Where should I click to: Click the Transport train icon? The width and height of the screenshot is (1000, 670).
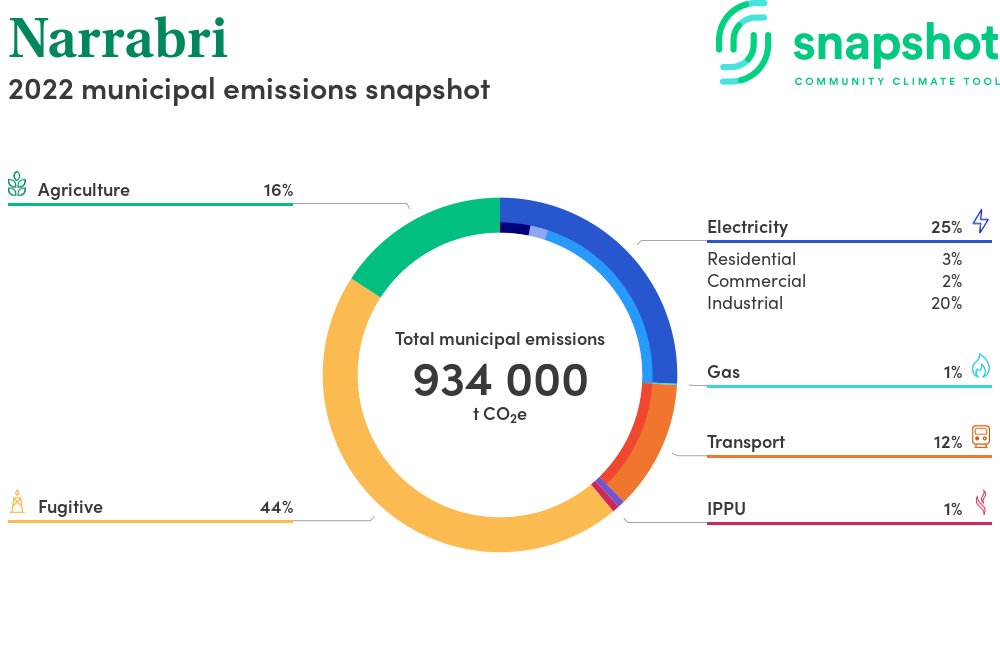coord(980,437)
